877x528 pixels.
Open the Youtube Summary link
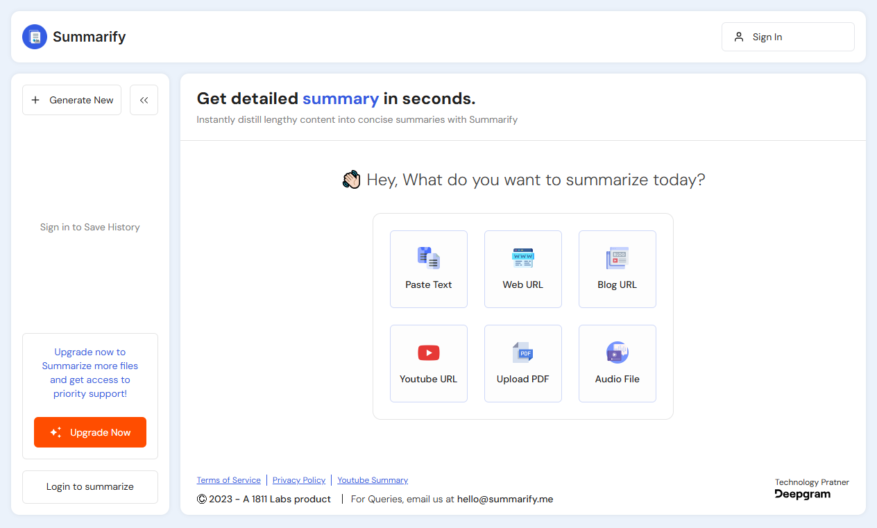[373, 480]
